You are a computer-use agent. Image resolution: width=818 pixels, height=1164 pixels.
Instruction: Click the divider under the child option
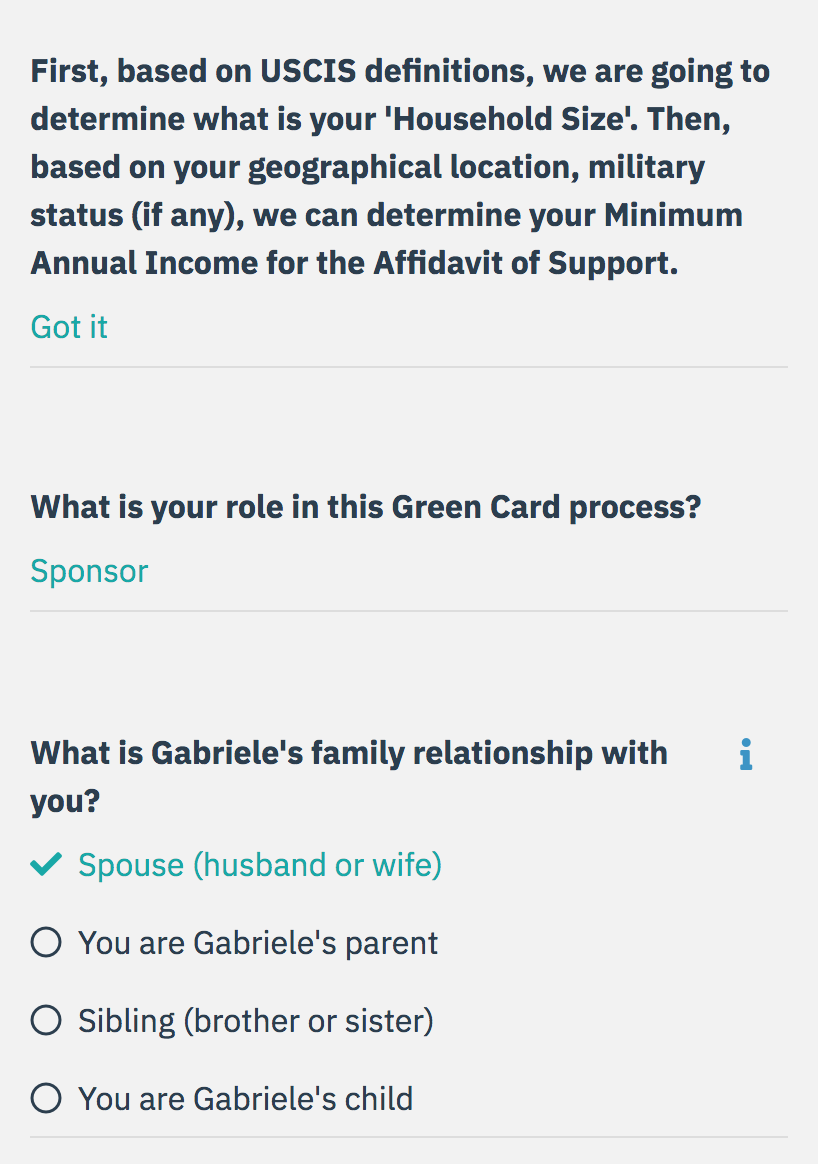click(409, 1137)
